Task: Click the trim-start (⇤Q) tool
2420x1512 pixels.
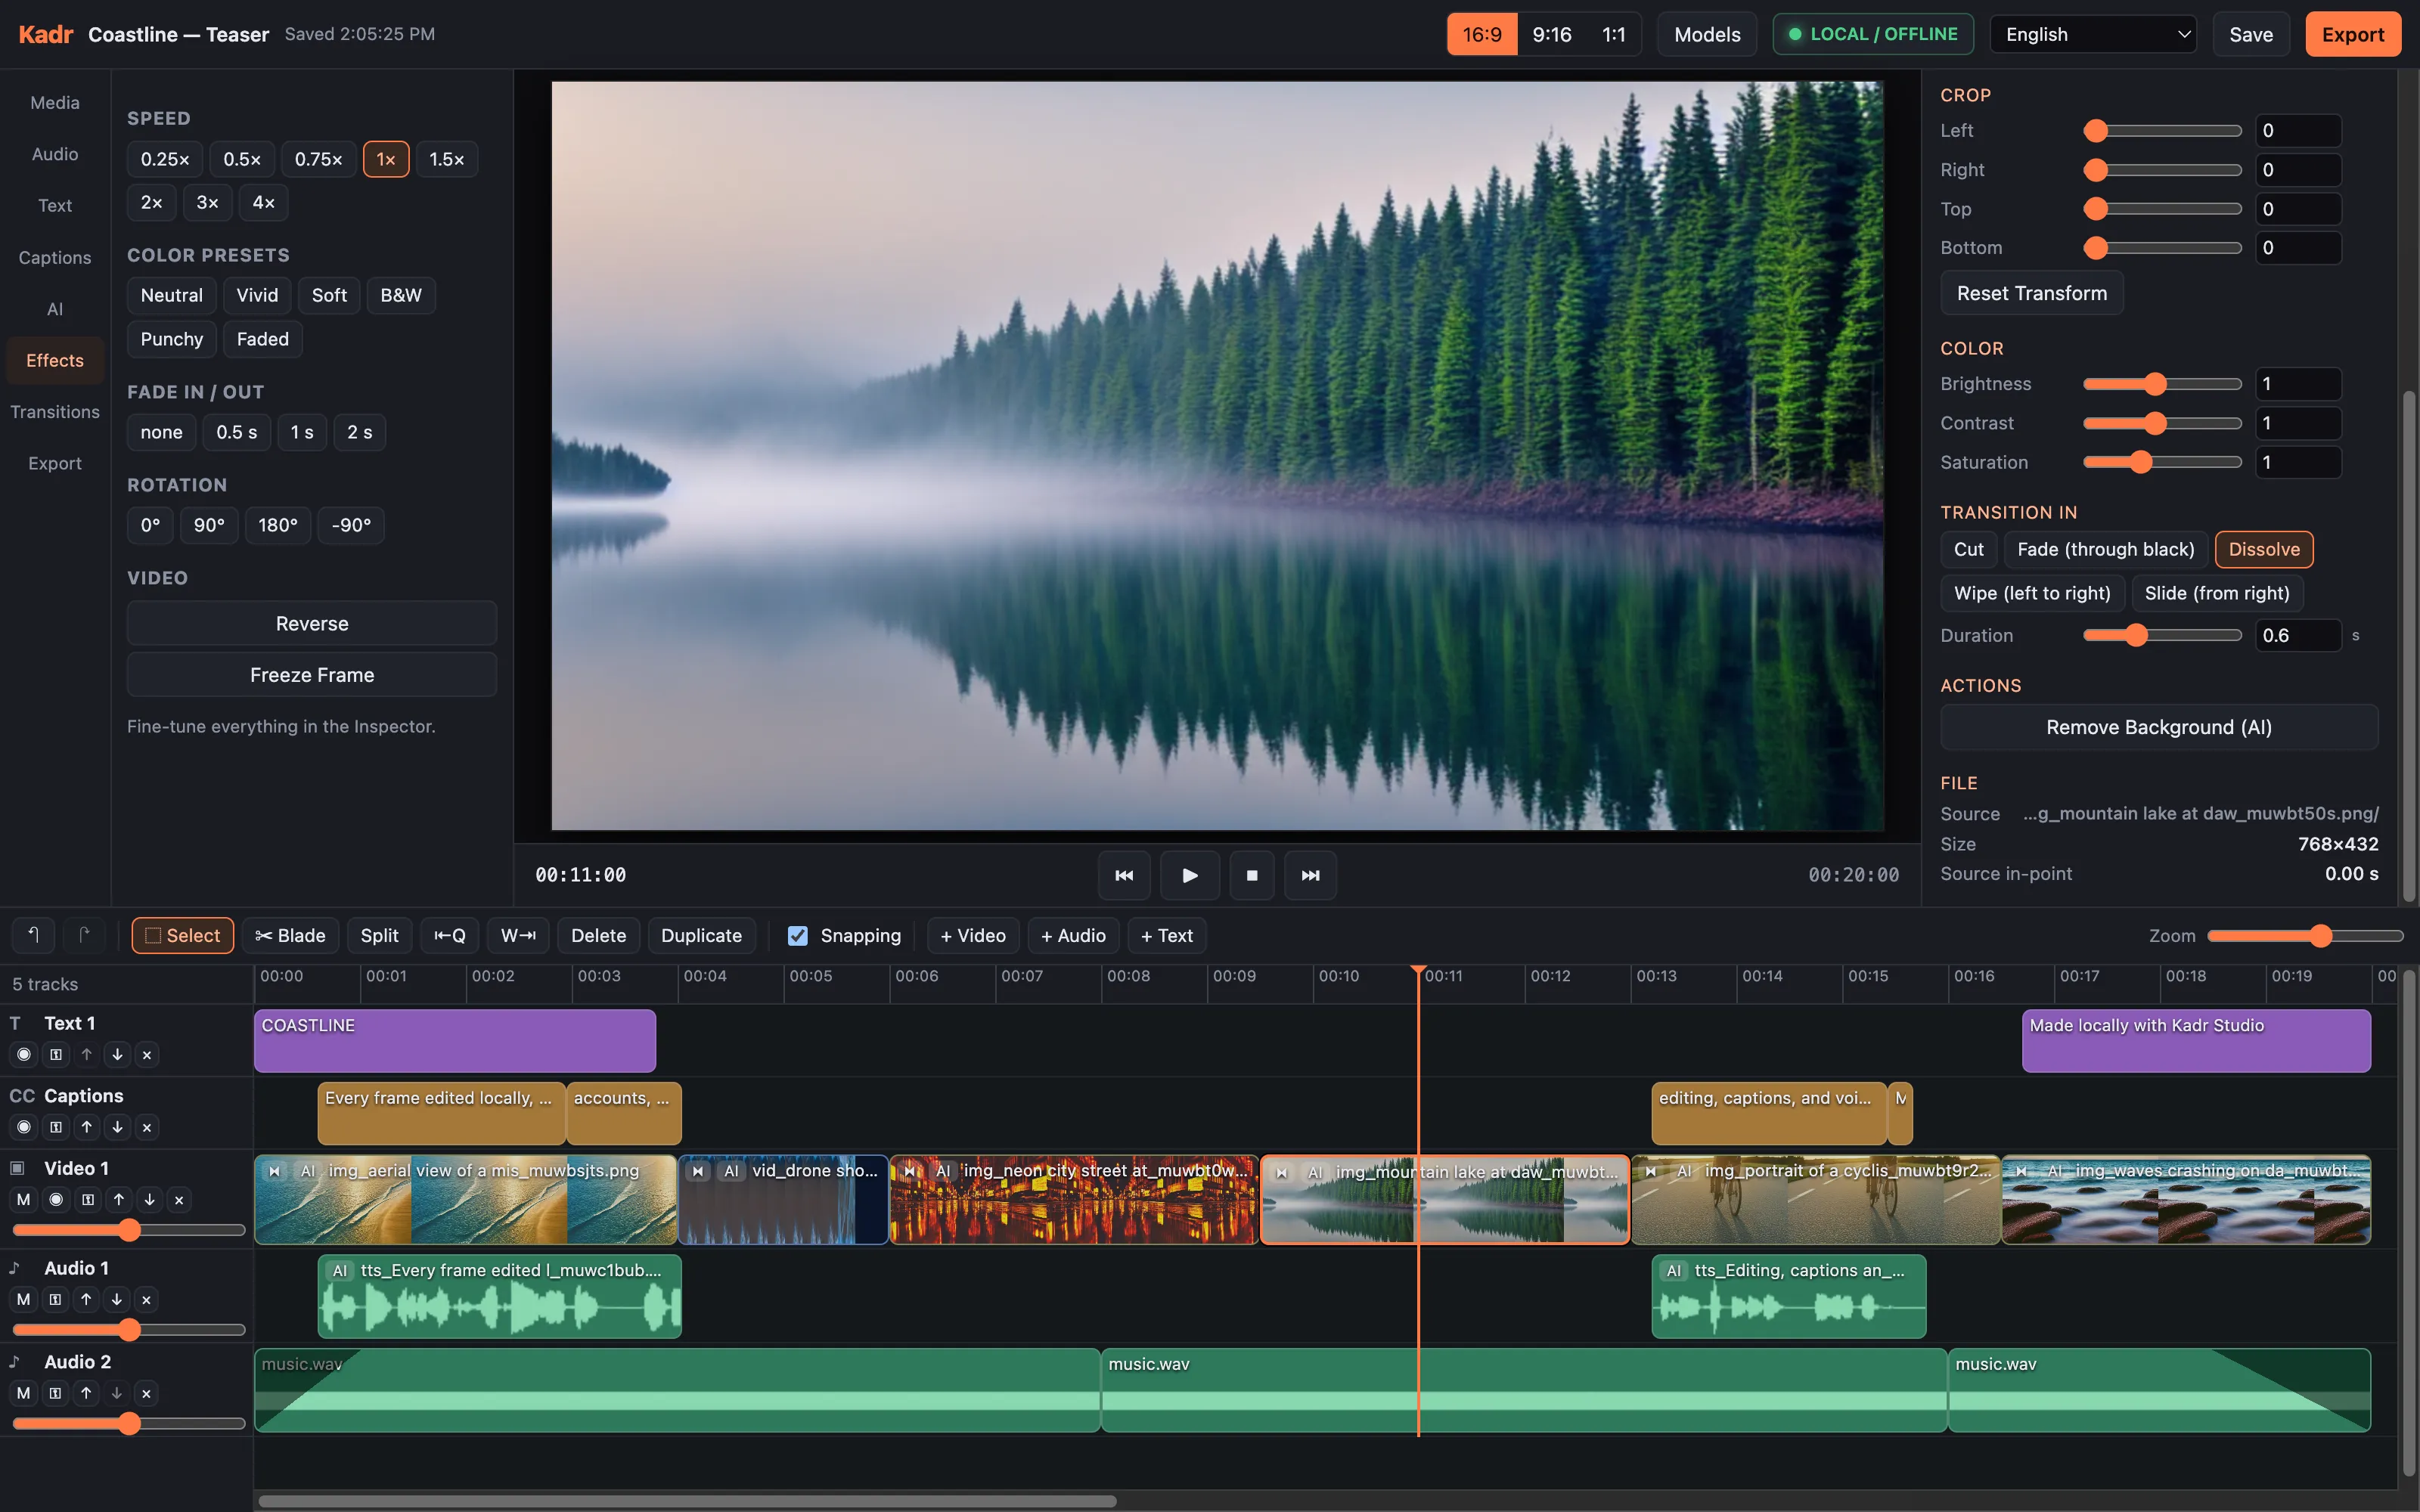Action: [x=449, y=935]
